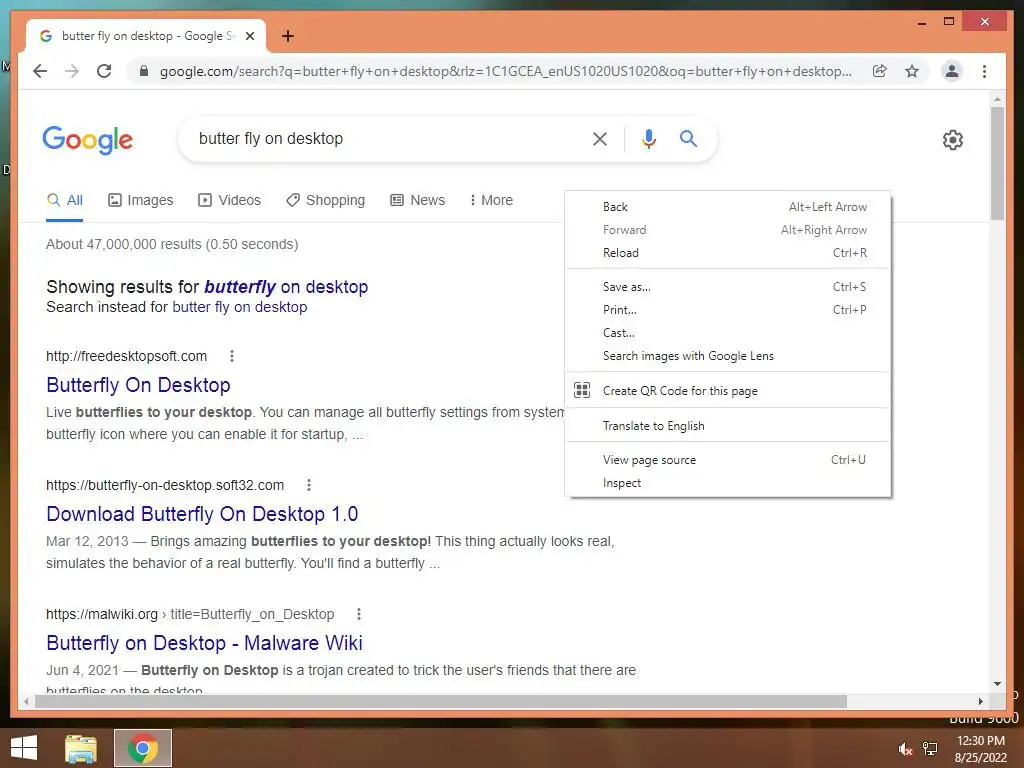The image size is (1024, 768).
Task: Open File Explorer from the taskbar
Action: [80, 748]
